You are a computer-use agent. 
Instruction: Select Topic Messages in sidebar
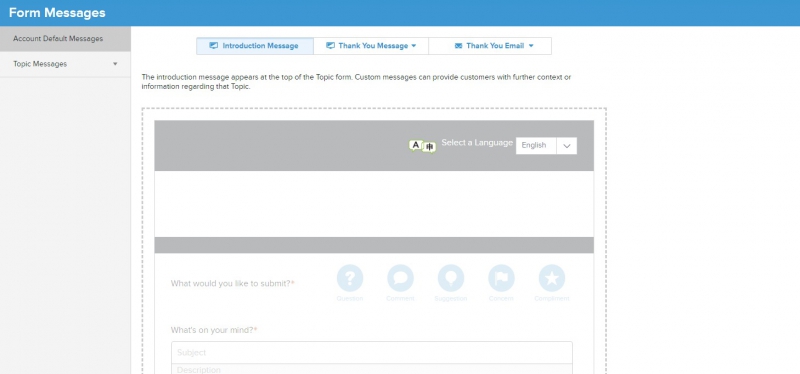pyautogui.click(x=65, y=64)
